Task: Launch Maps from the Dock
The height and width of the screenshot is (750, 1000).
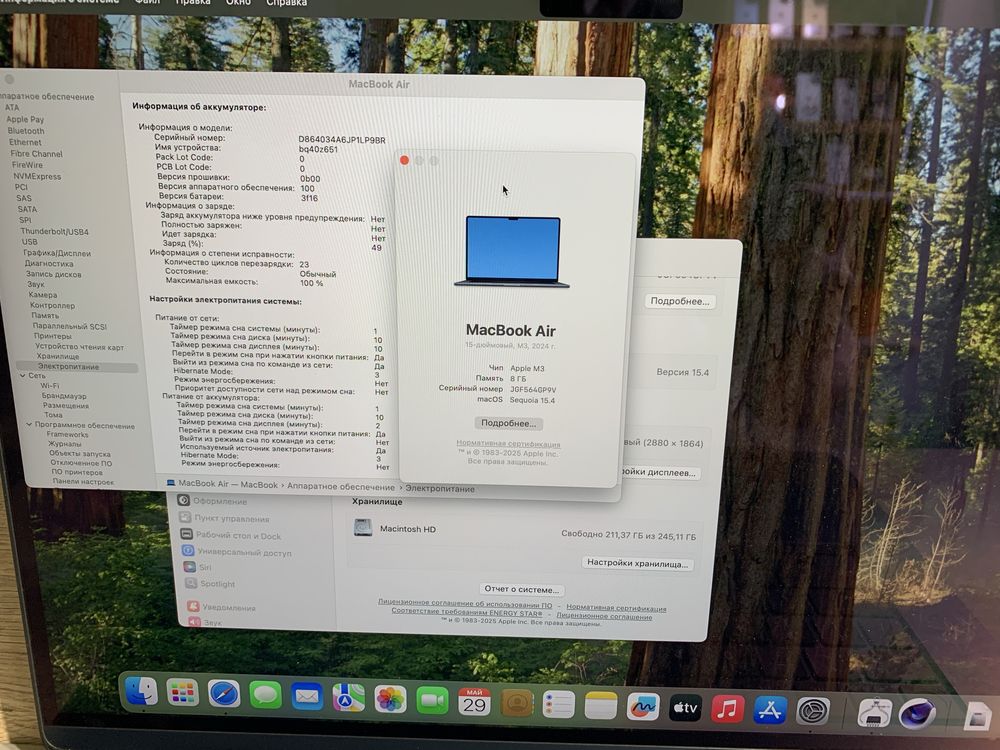Action: click(x=348, y=698)
